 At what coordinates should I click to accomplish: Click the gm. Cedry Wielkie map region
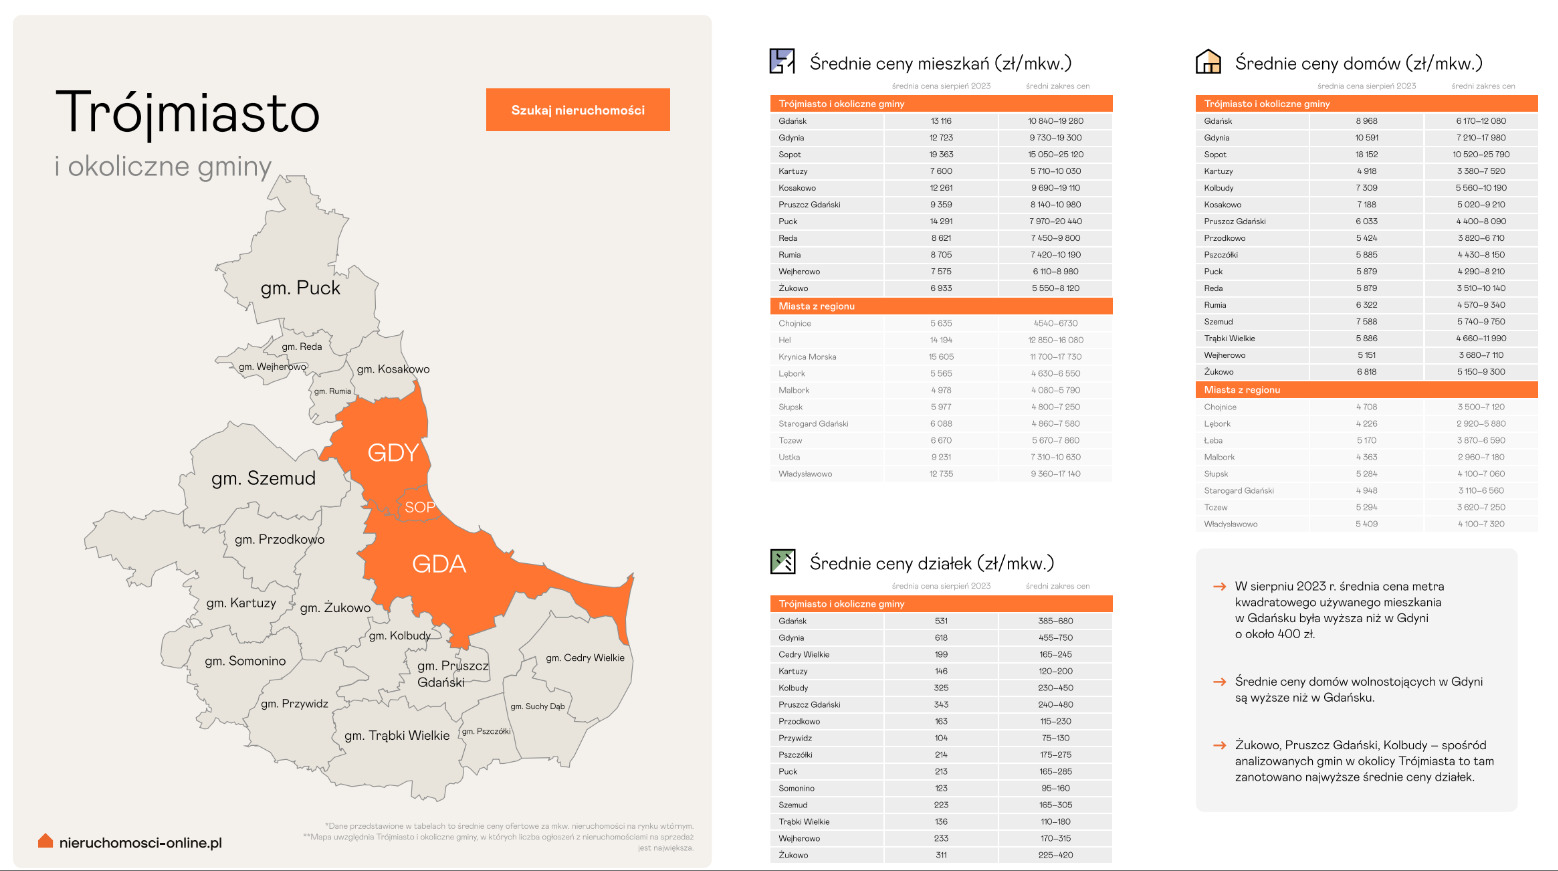tap(585, 658)
